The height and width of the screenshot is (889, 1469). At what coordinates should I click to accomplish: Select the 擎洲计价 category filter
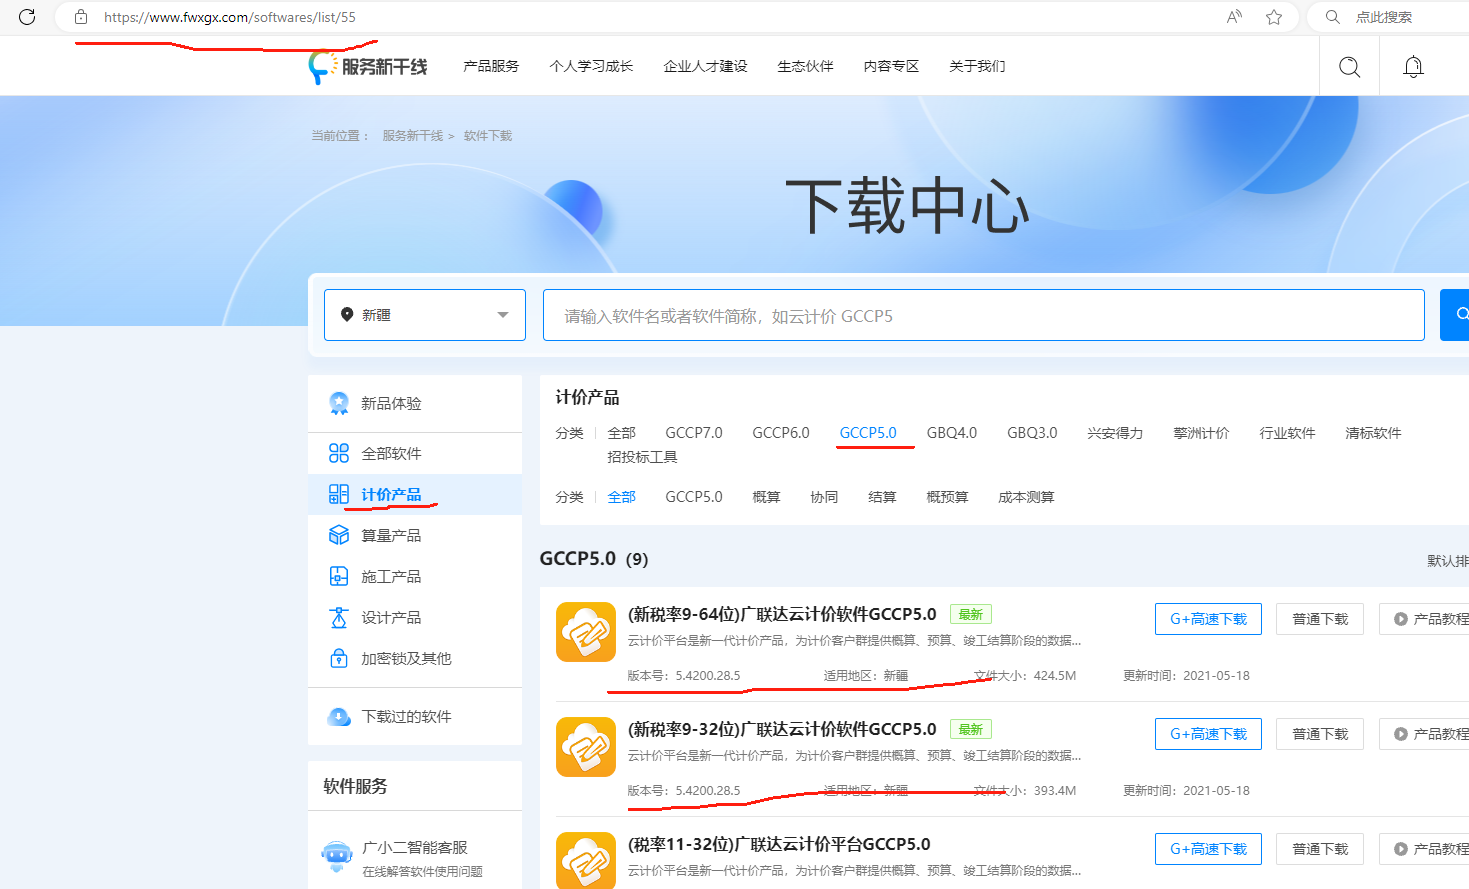pyautogui.click(x=1201, y=433)
